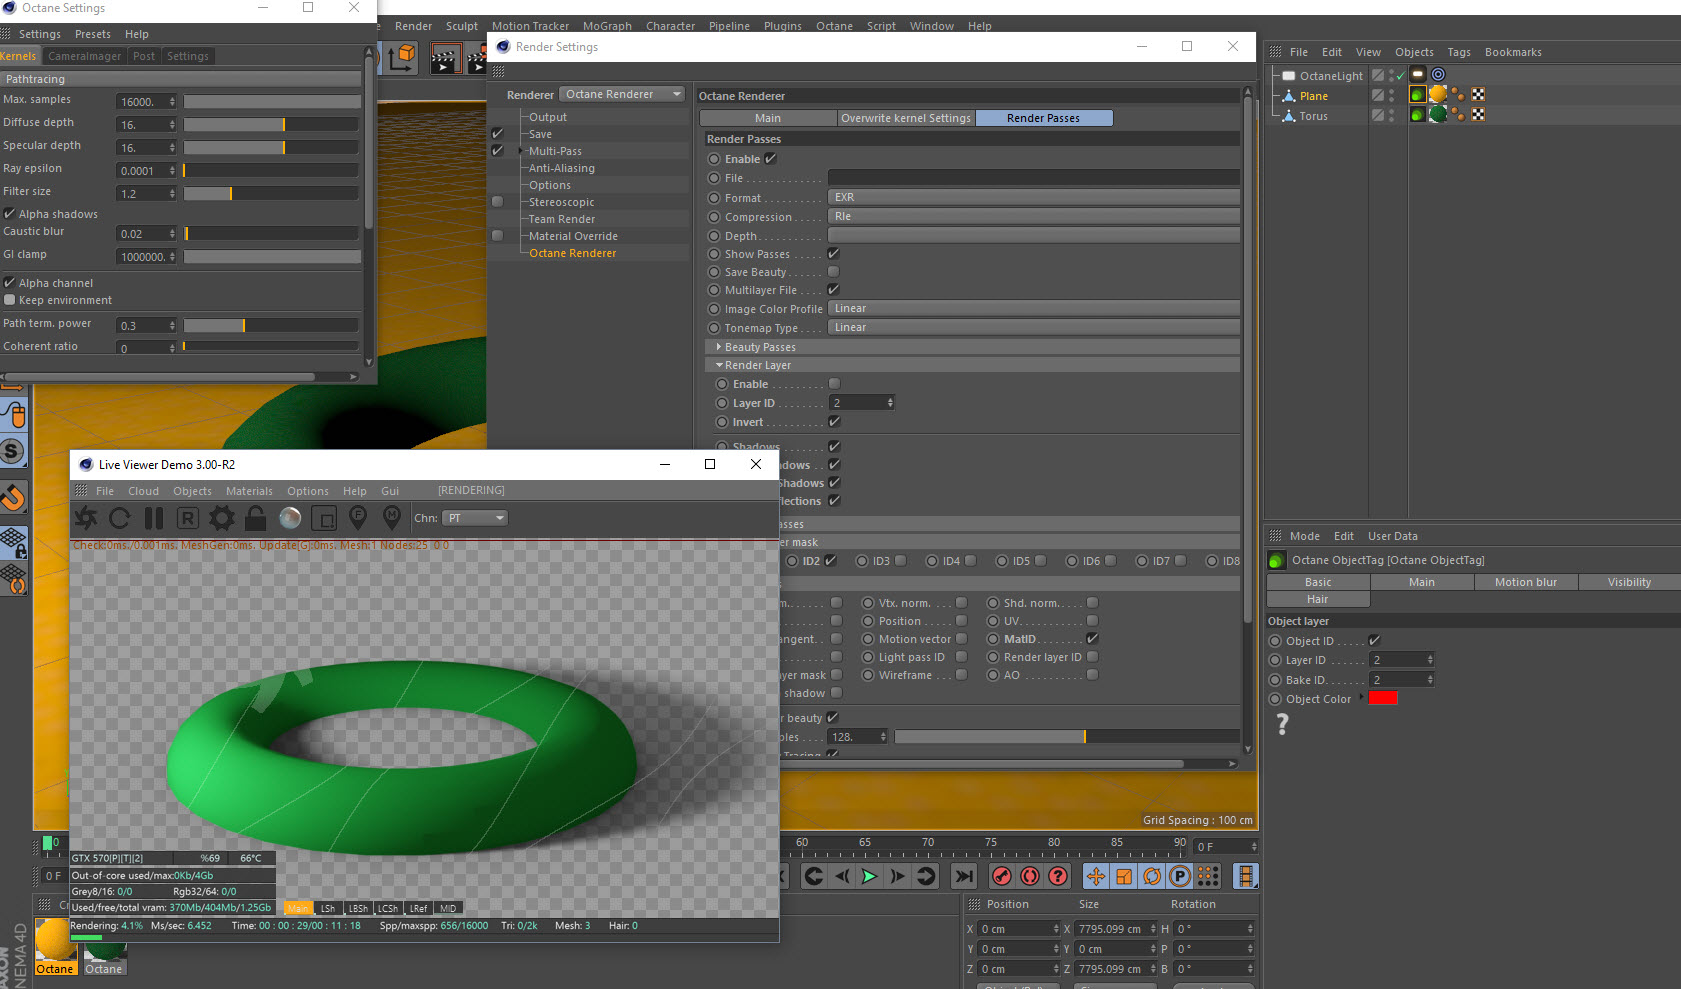Click the Layer ID field in Render Layer
Screen dimensions: 1681x989
(862, 403)
